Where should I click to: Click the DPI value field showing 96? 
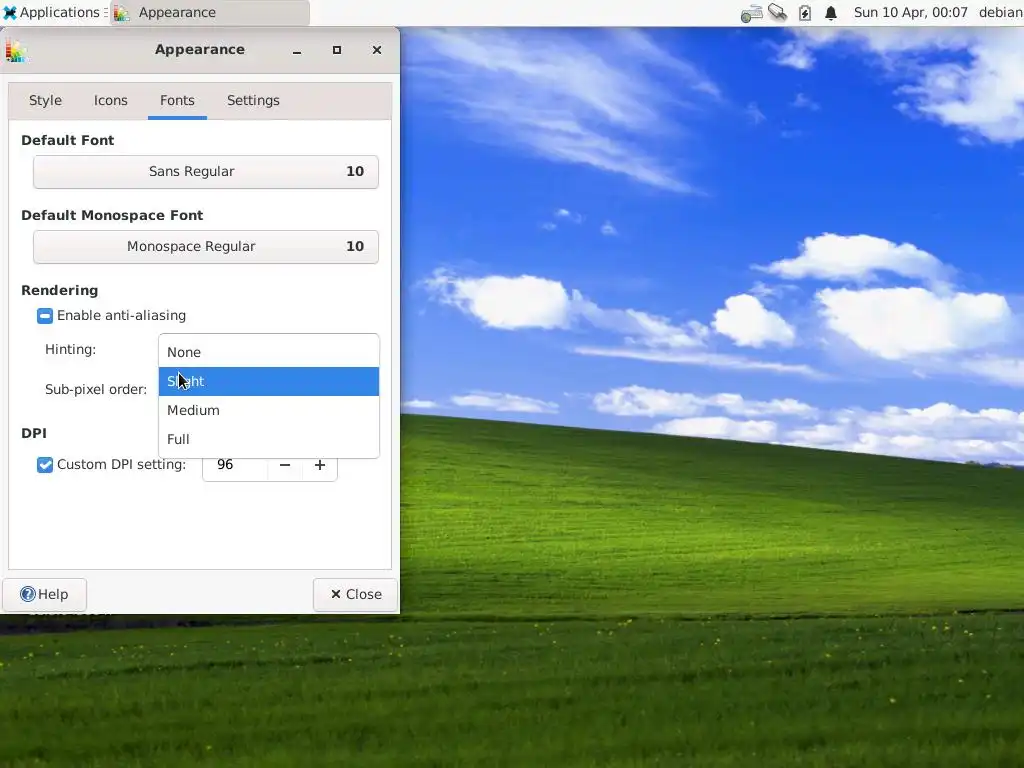click(x=235, y=465)
